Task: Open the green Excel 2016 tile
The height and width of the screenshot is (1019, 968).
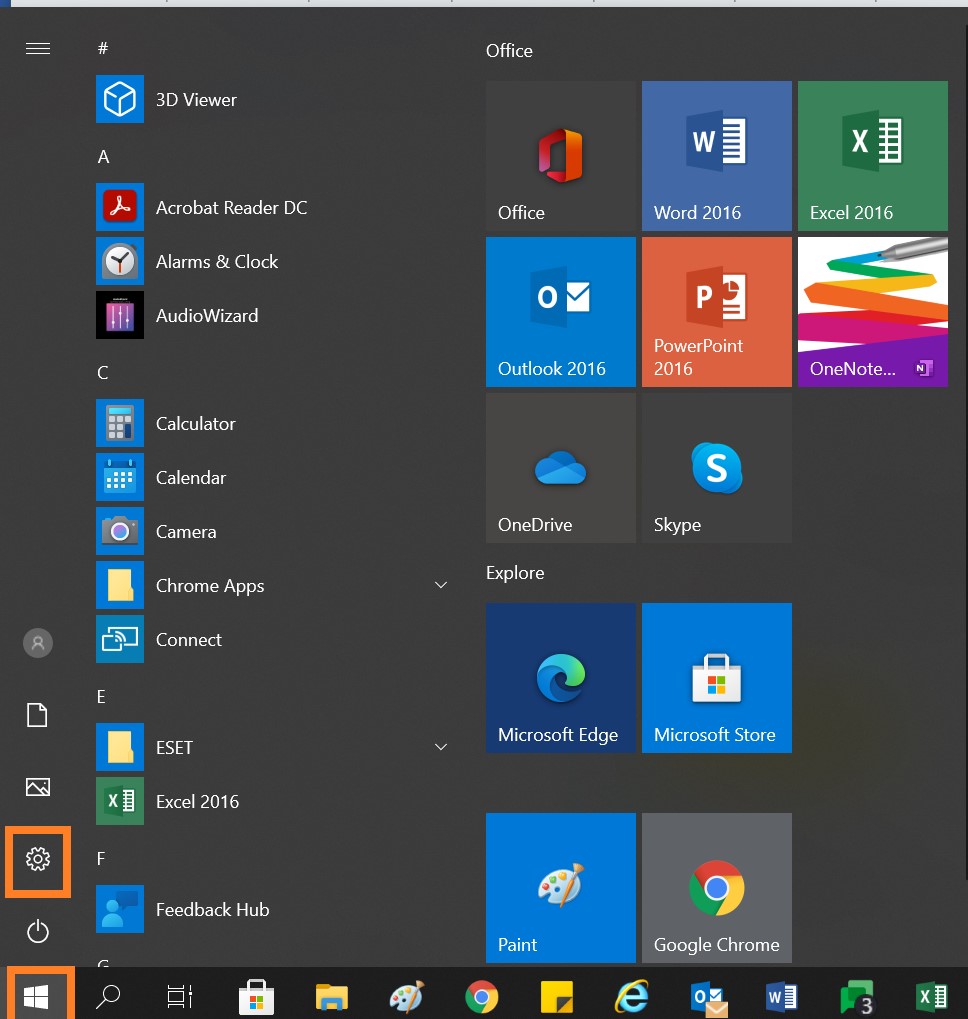Action: click(x=872, y=156)
